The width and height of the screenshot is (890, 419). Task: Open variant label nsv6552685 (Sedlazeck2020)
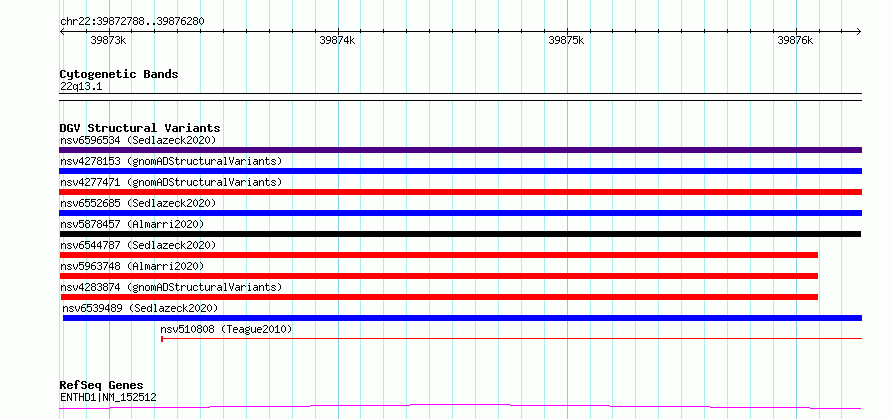[x=138, y=203]
